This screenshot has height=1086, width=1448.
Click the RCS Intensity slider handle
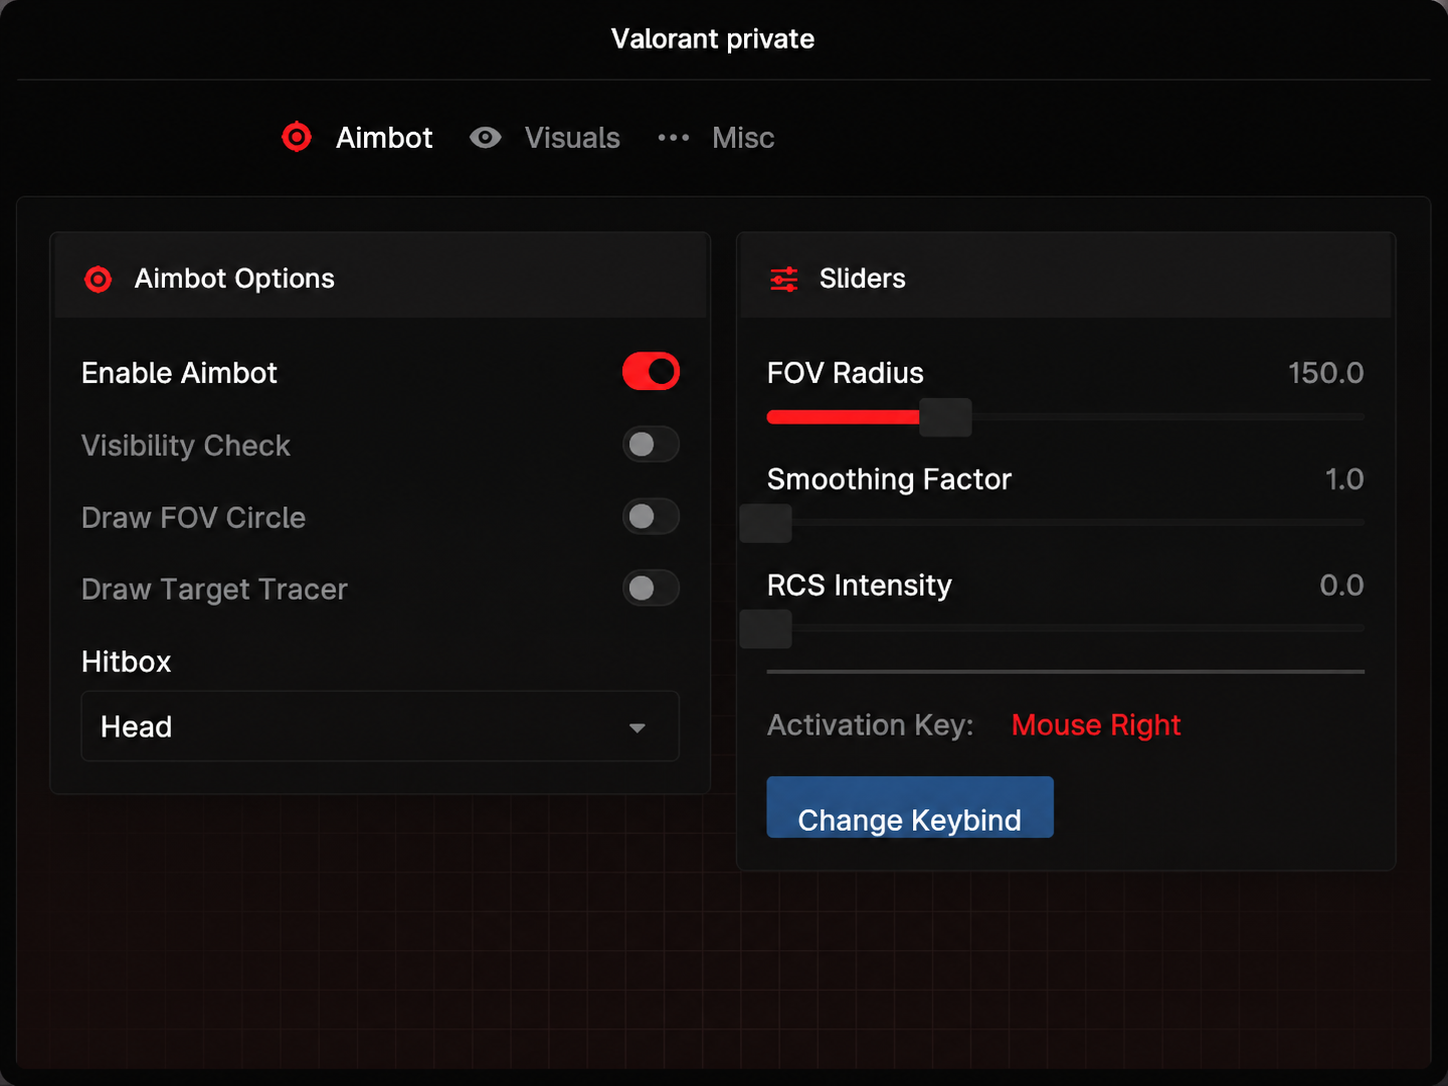coord(766,629)
